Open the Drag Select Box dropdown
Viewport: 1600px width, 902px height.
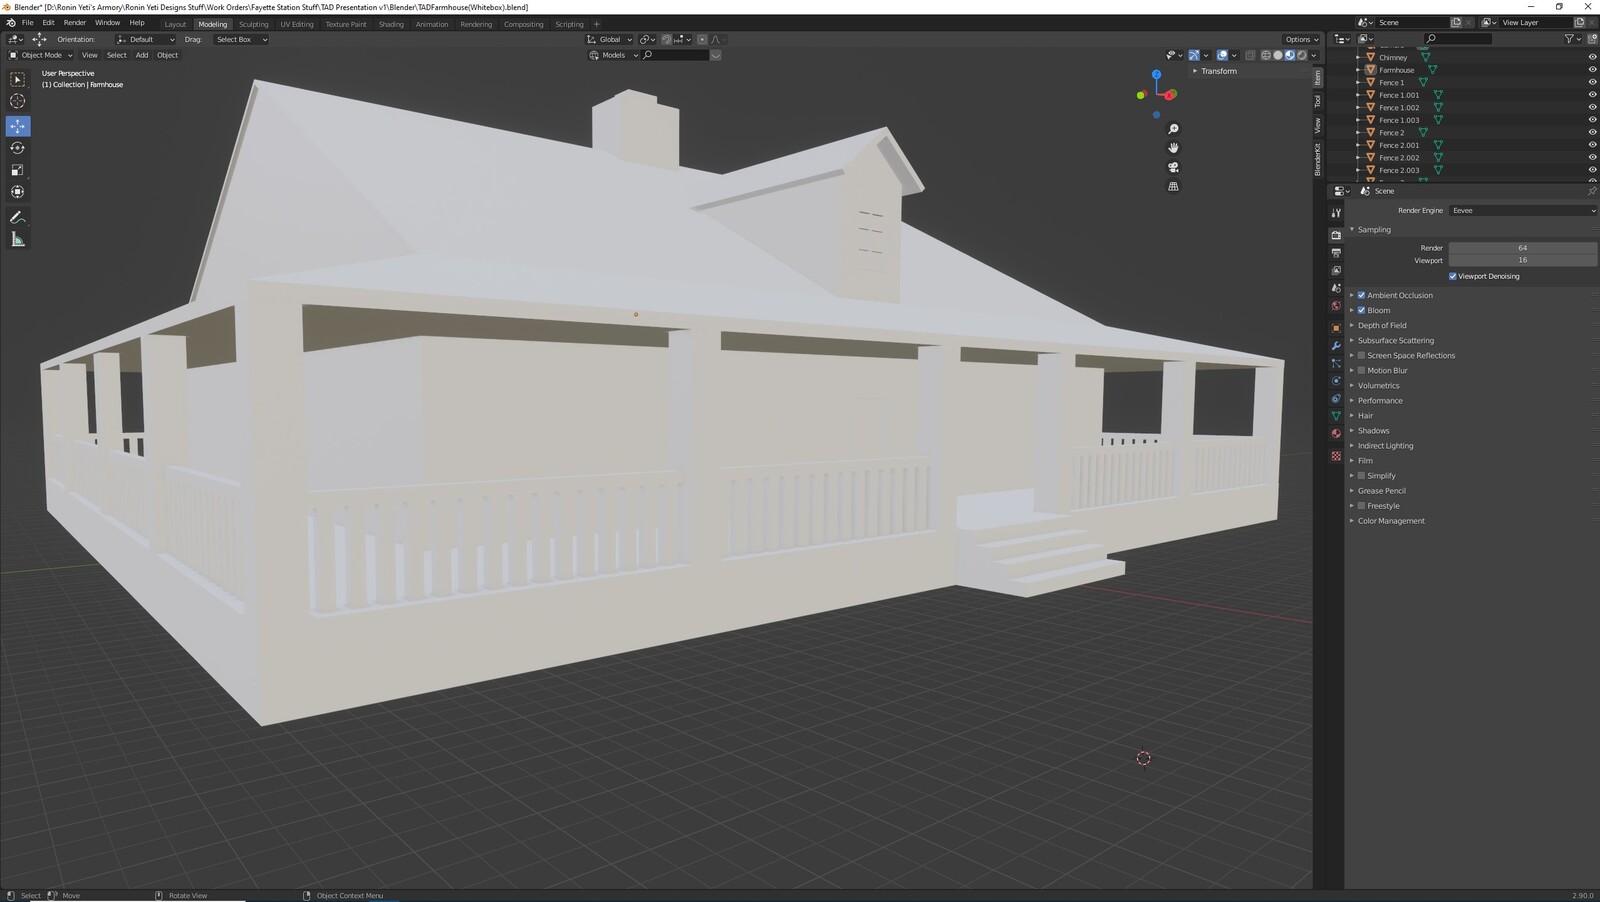pos(240,39)
